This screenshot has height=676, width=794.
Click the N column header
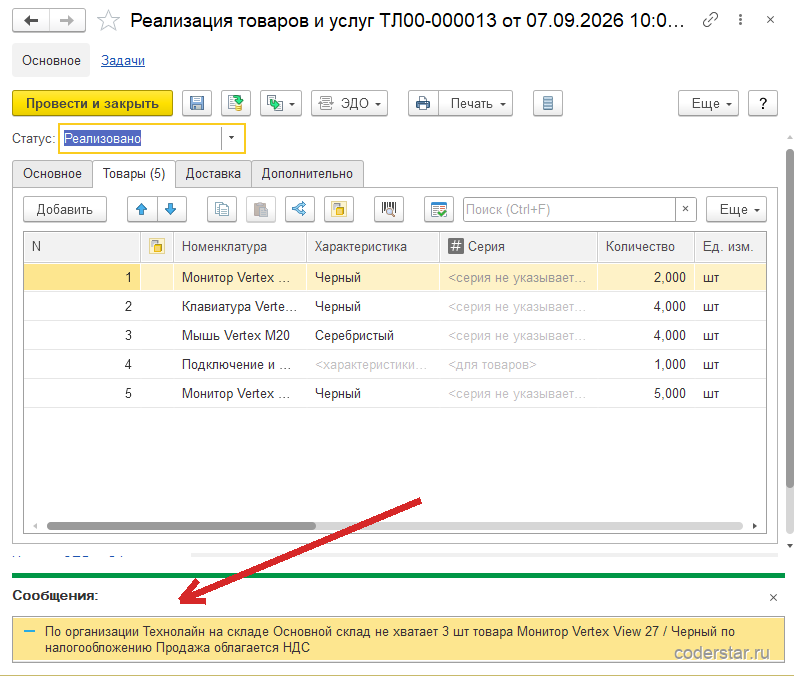tap(82, 247)
